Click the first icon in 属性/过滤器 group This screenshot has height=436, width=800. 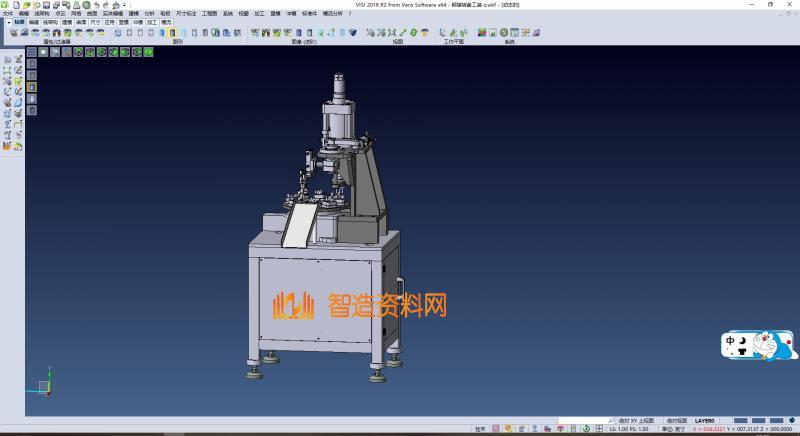[x=13, y=33]
